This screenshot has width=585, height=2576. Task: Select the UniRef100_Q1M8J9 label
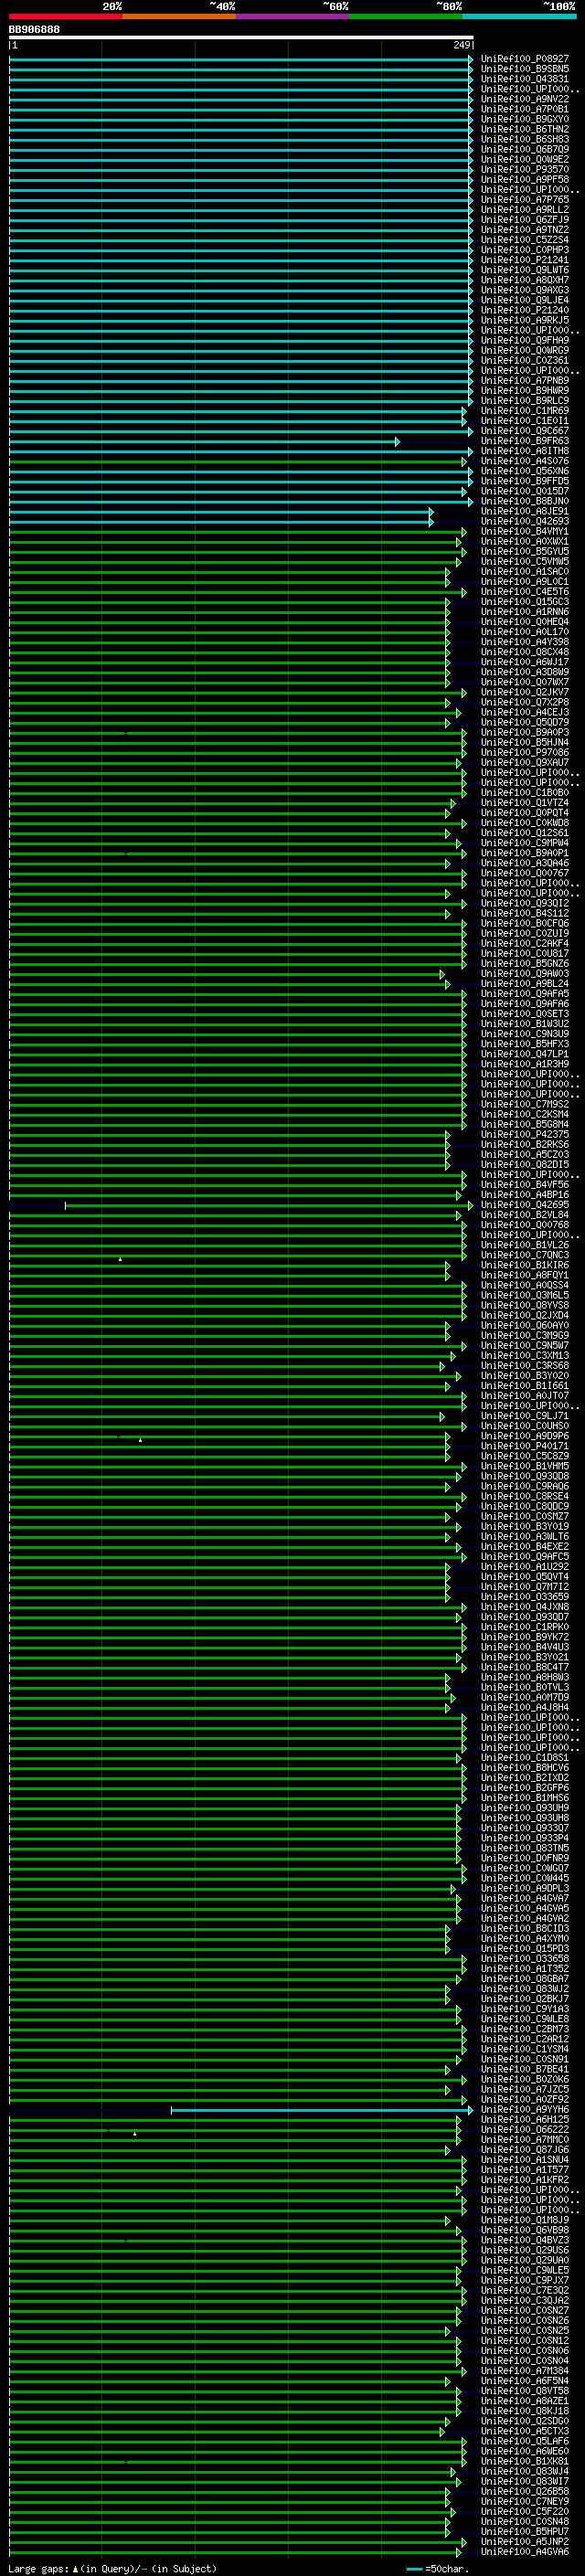pos(525,2220)
